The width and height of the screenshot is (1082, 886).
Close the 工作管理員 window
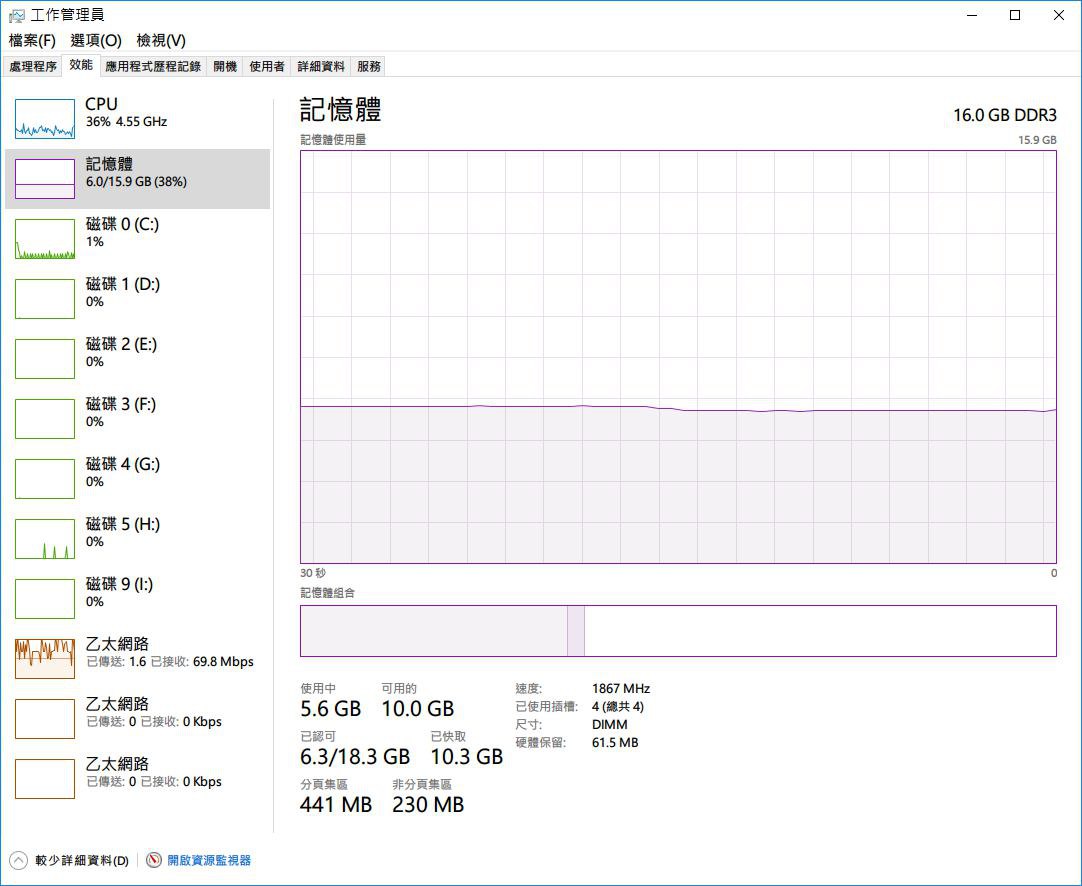point(1059,15)
